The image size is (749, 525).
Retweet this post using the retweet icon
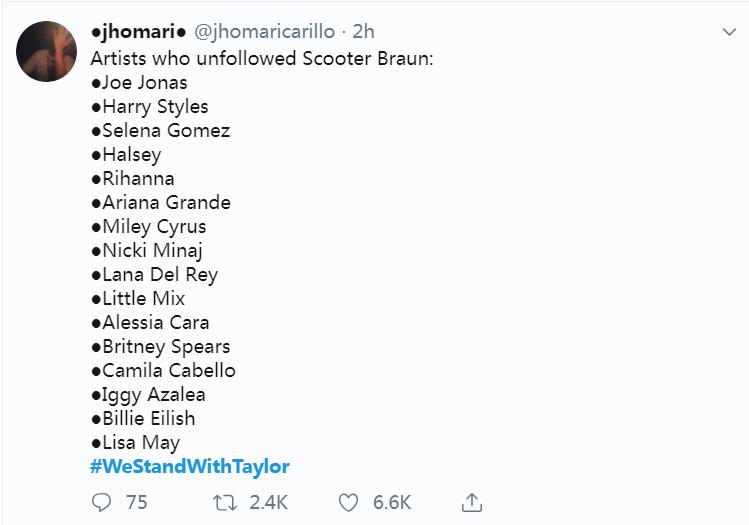point(226,502)
